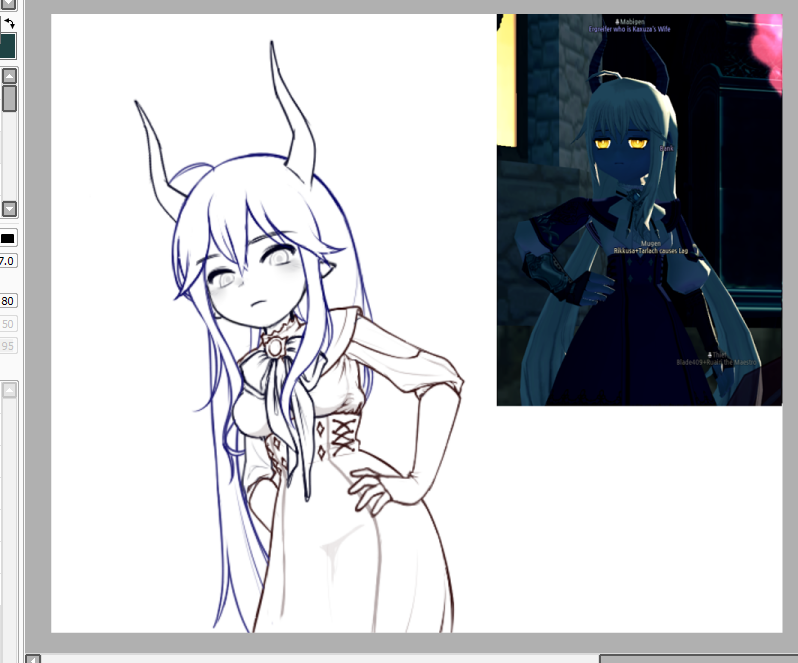Click the horizontal canvas scrollbar thumb

pos(698,659)
